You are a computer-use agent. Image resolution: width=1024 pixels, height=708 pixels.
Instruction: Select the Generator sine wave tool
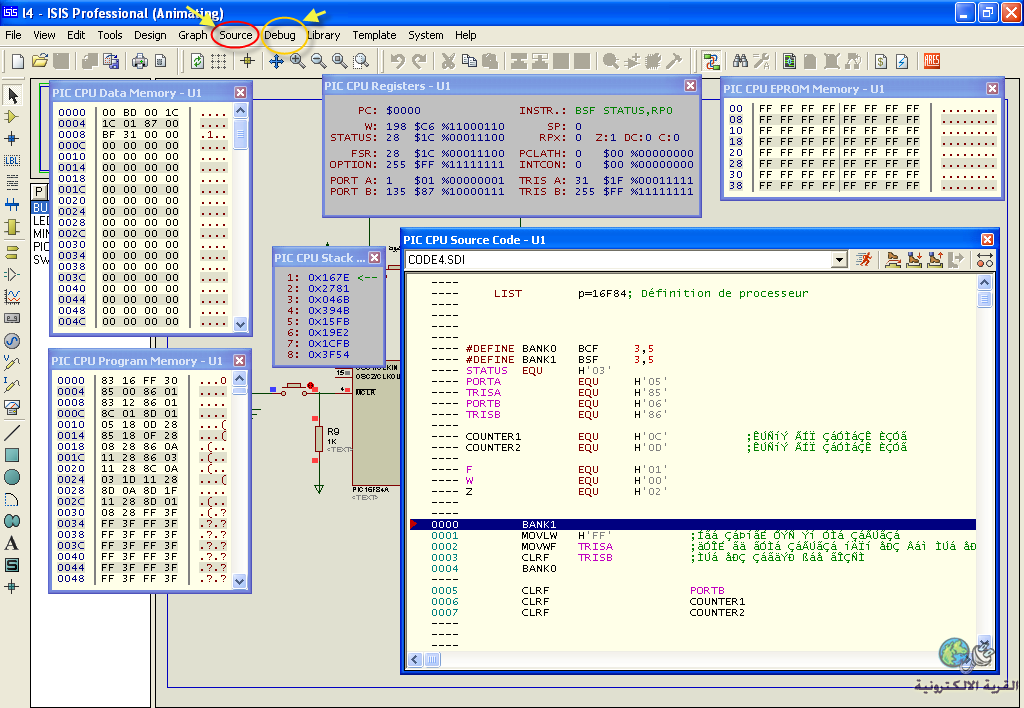pyautogui.click(x=12, y=341)
